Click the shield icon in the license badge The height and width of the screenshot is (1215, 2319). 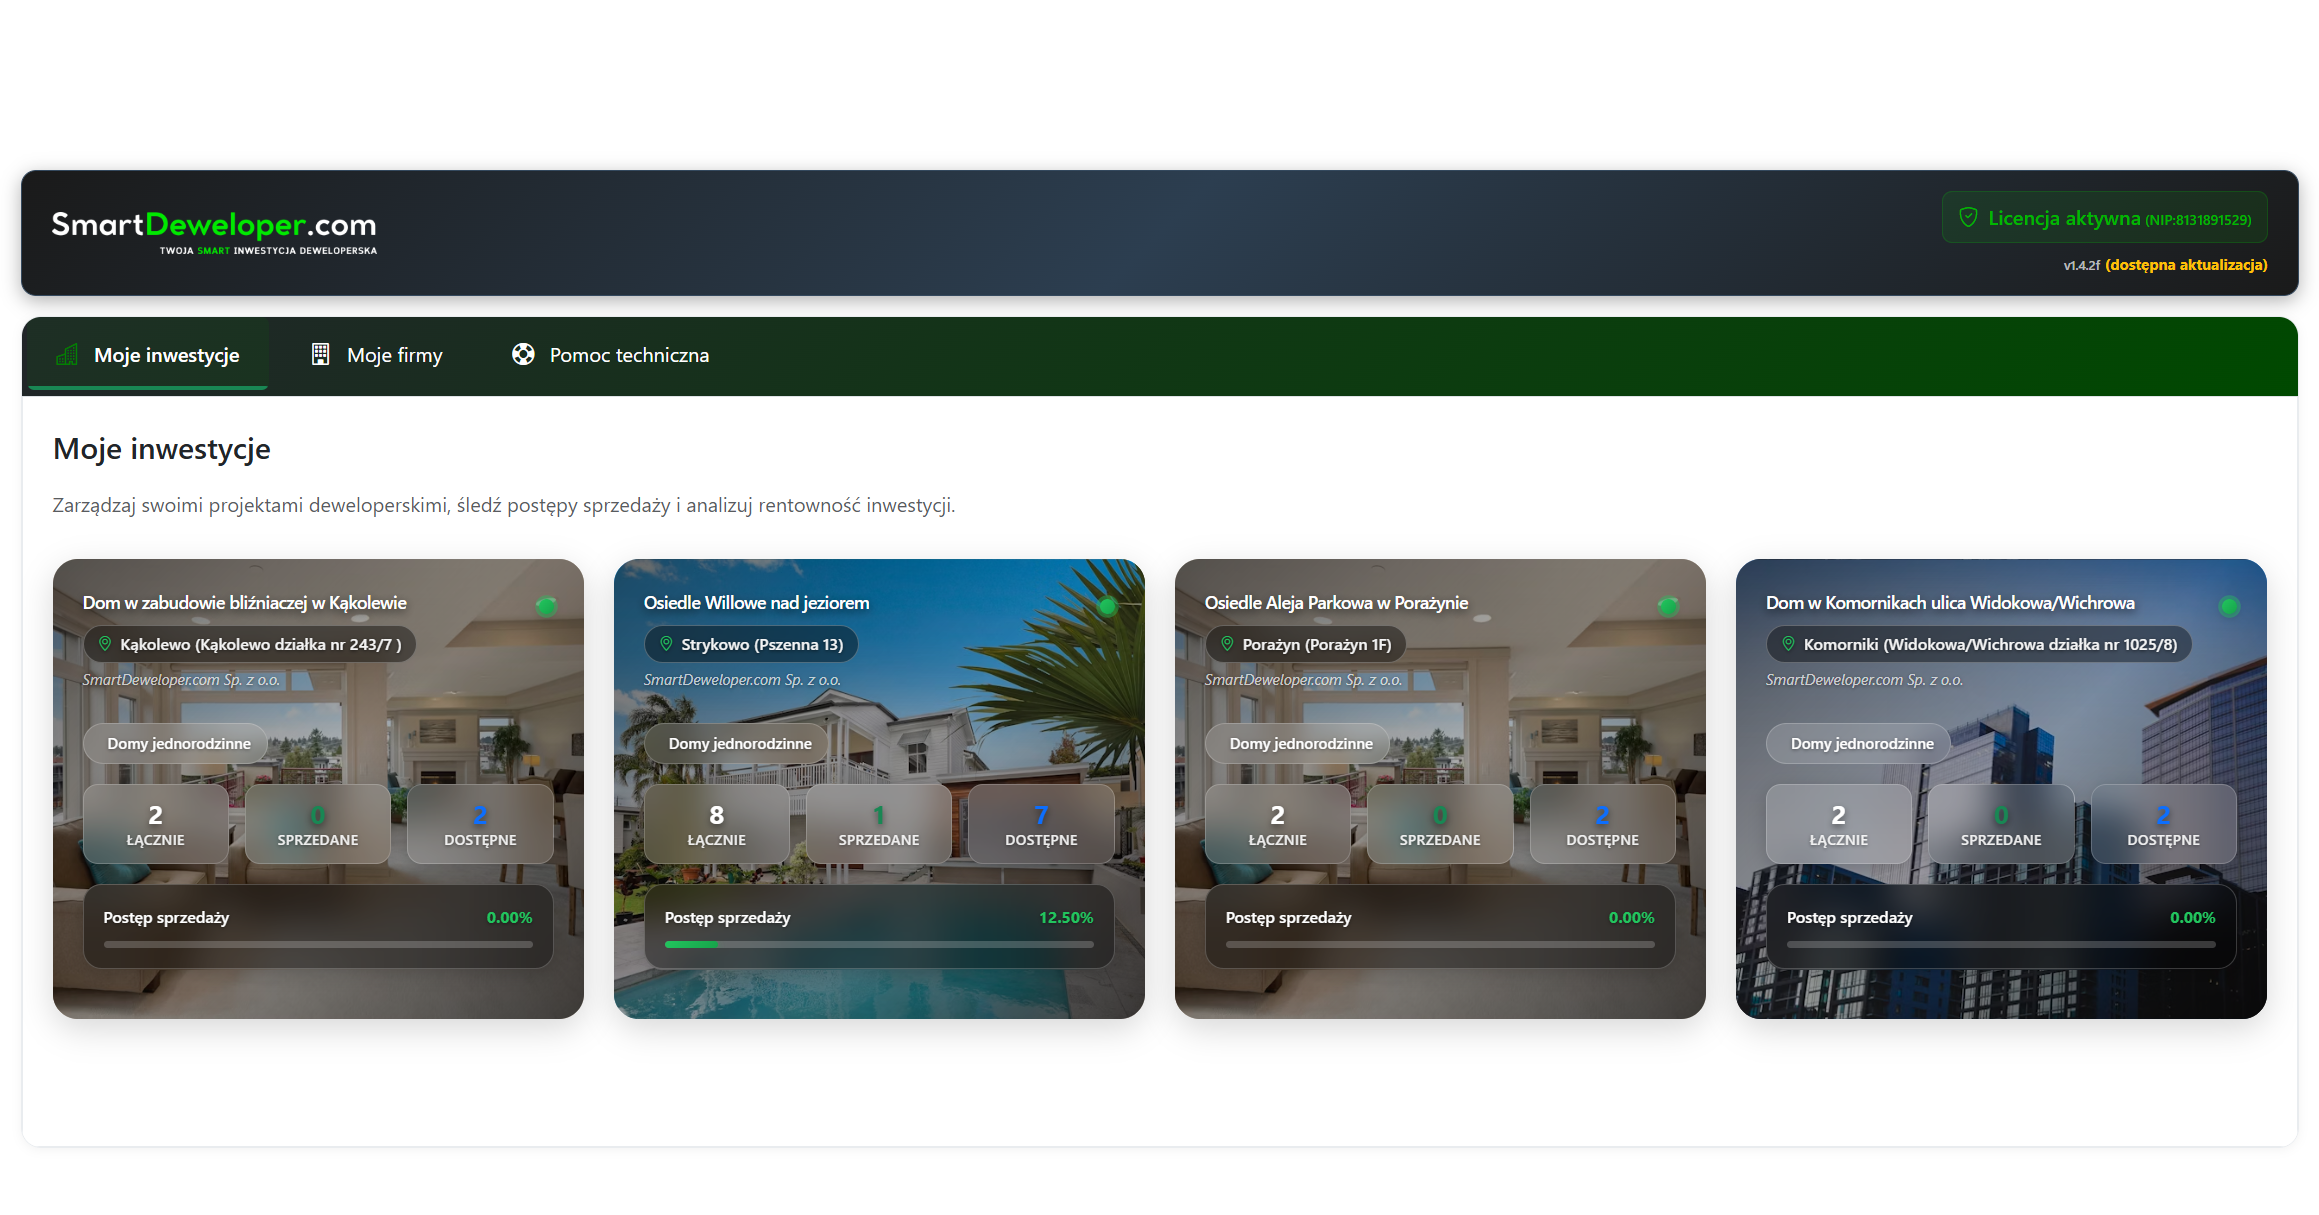1967,218
